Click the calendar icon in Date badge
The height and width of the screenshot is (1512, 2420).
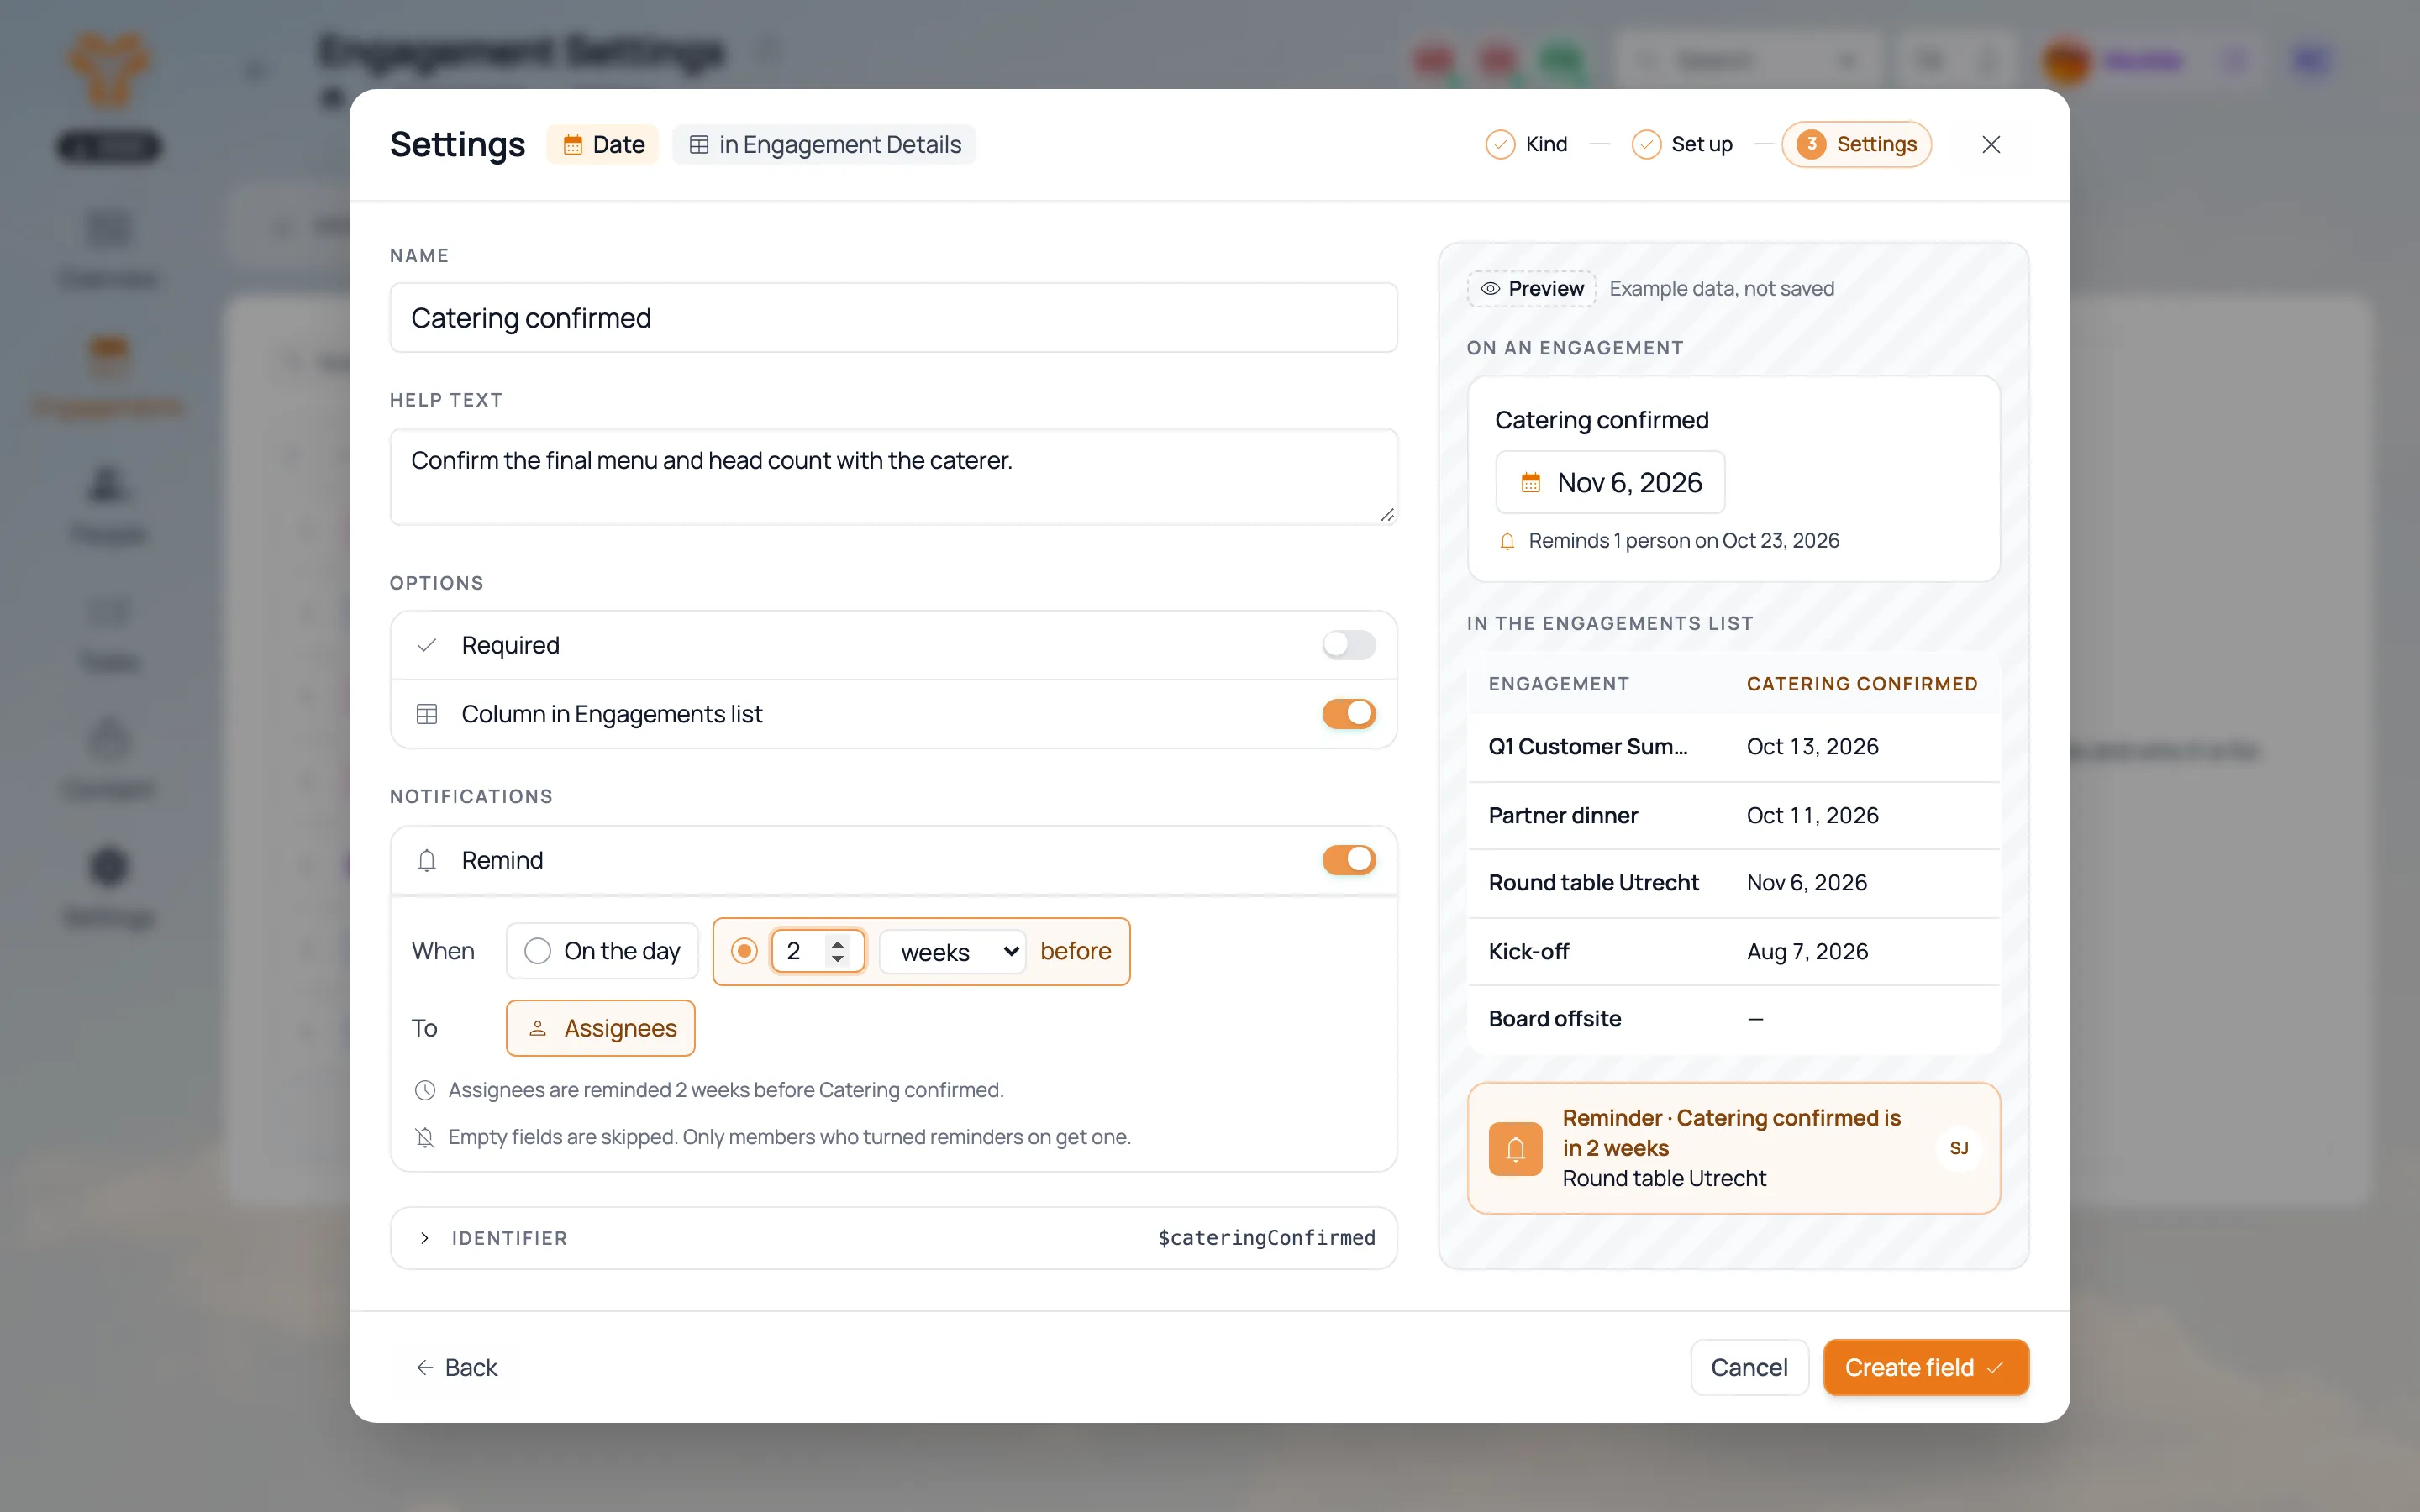573,145
